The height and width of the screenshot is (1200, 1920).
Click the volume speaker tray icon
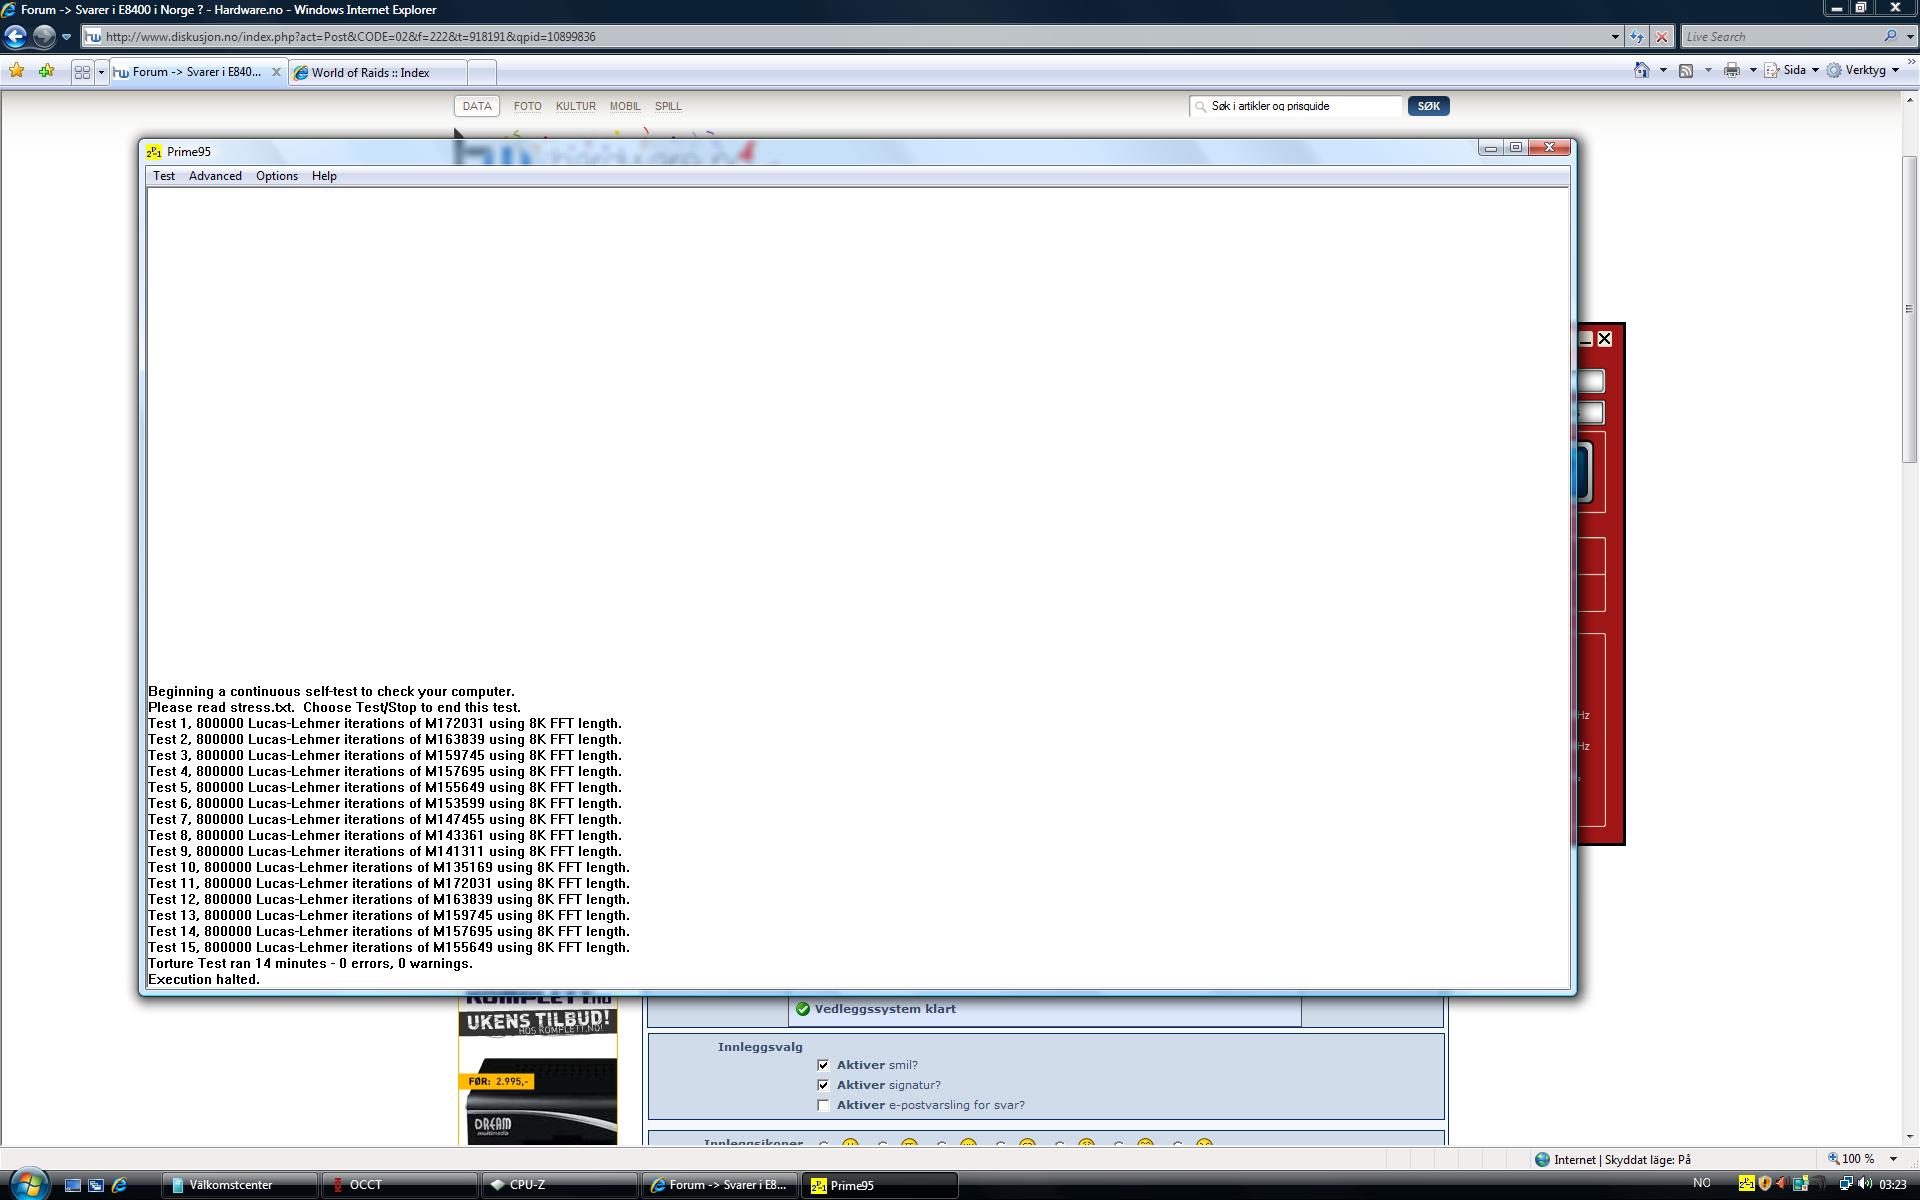[x=1864, y=1184]
